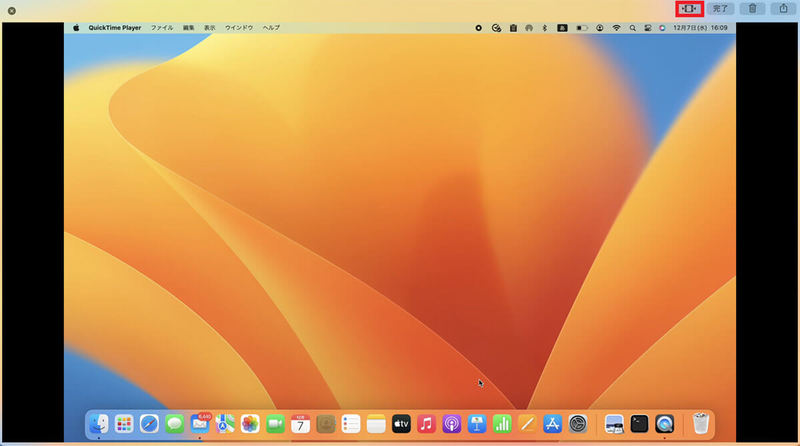Open the ウインドウ menu

point(239,28)
